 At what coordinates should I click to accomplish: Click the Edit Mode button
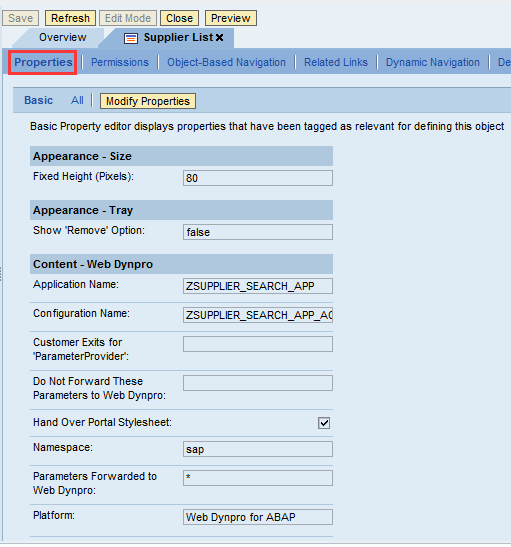128,18
